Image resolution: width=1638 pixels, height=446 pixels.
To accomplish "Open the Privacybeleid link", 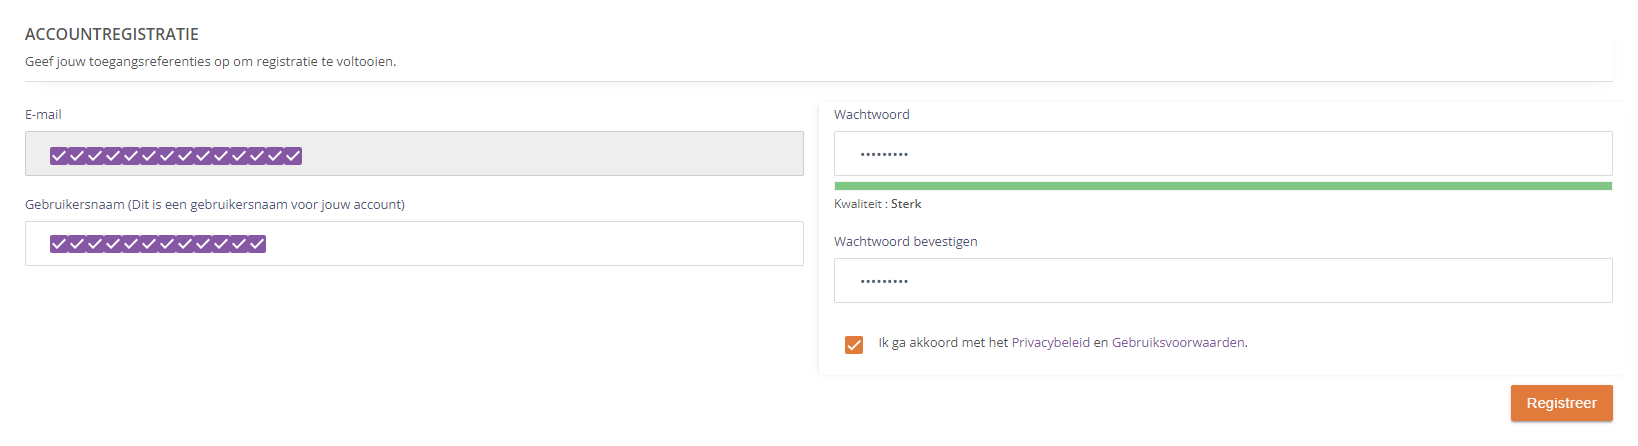I will click(x=1050, y=343).
